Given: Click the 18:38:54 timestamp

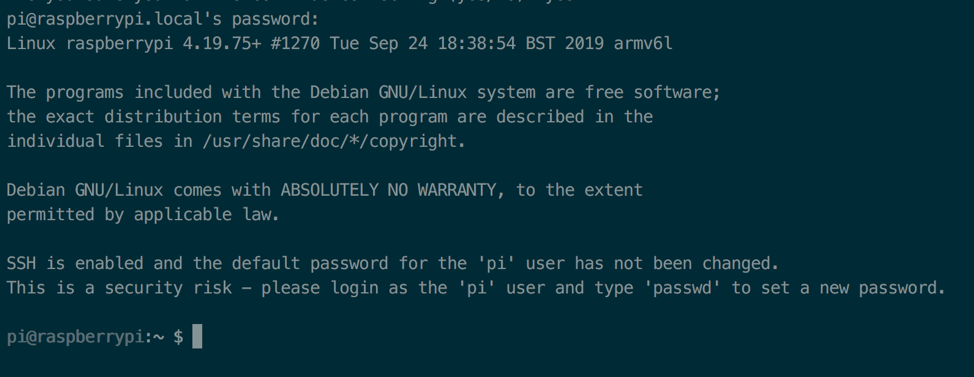Looking at the screenshot, I should (x=476, y=44).
